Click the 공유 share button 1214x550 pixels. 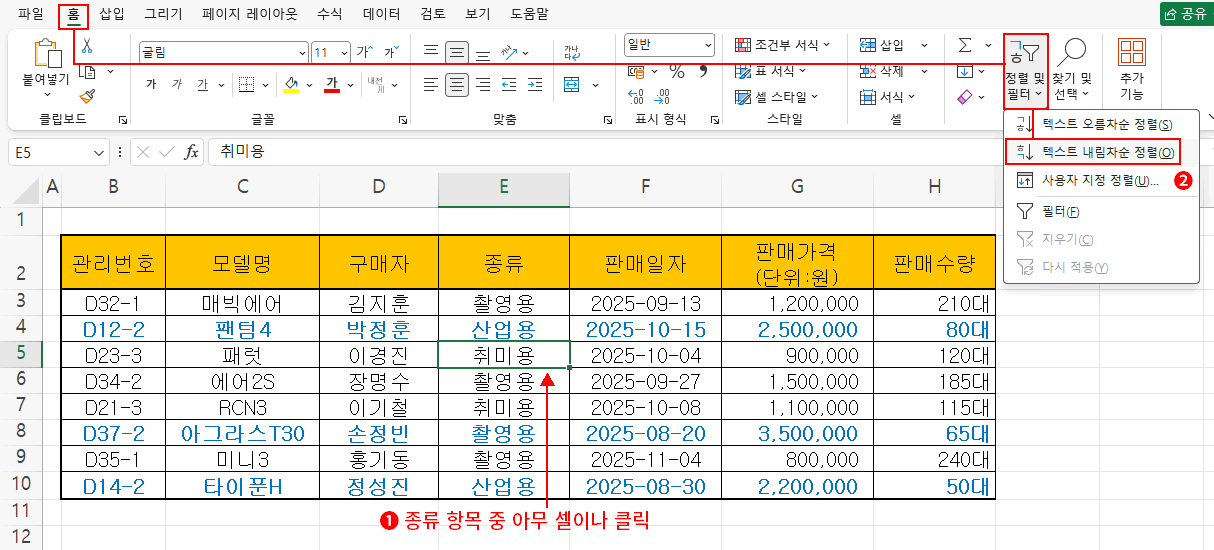(x=1185, y=14)
